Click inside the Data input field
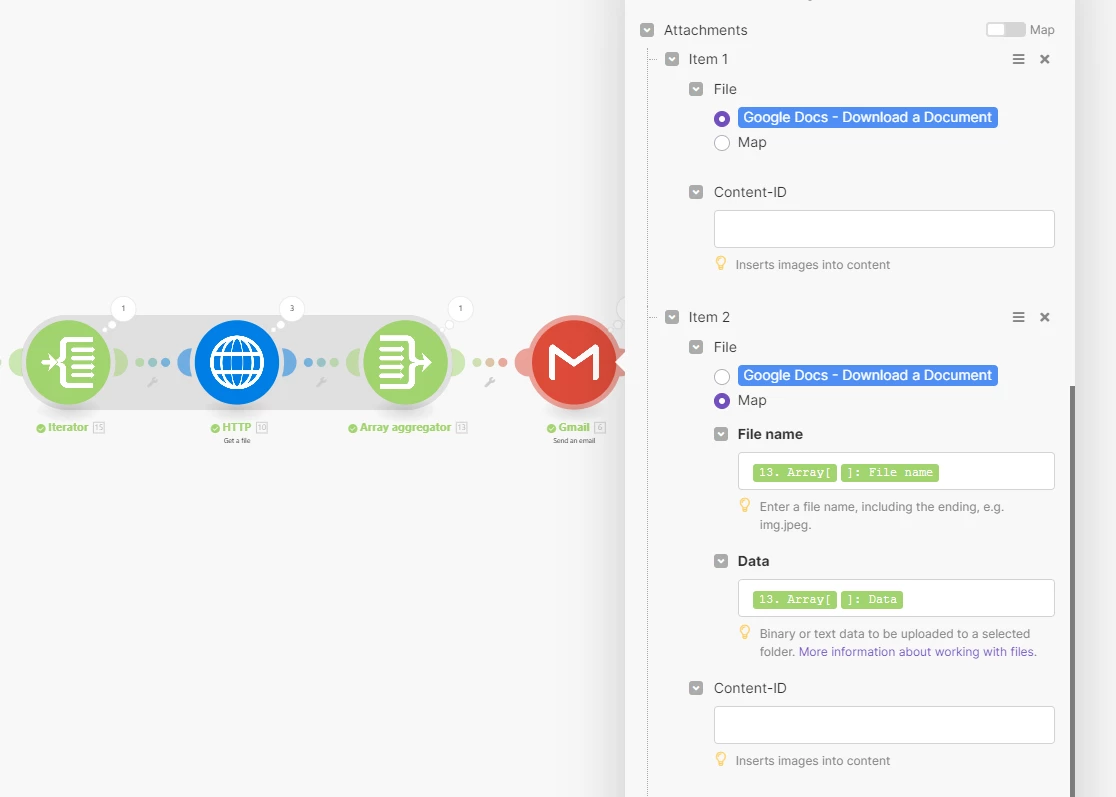Screen dimensions: 1116x797 [896, 598]
